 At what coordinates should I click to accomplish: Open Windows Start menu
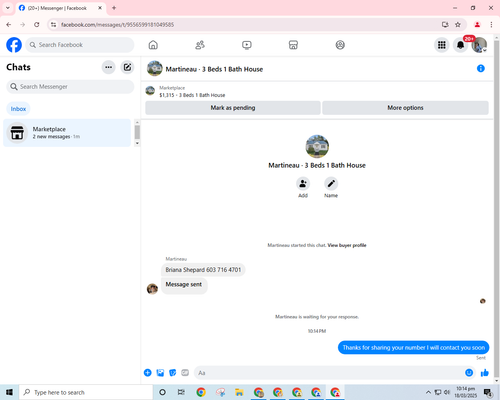[9, 392]
